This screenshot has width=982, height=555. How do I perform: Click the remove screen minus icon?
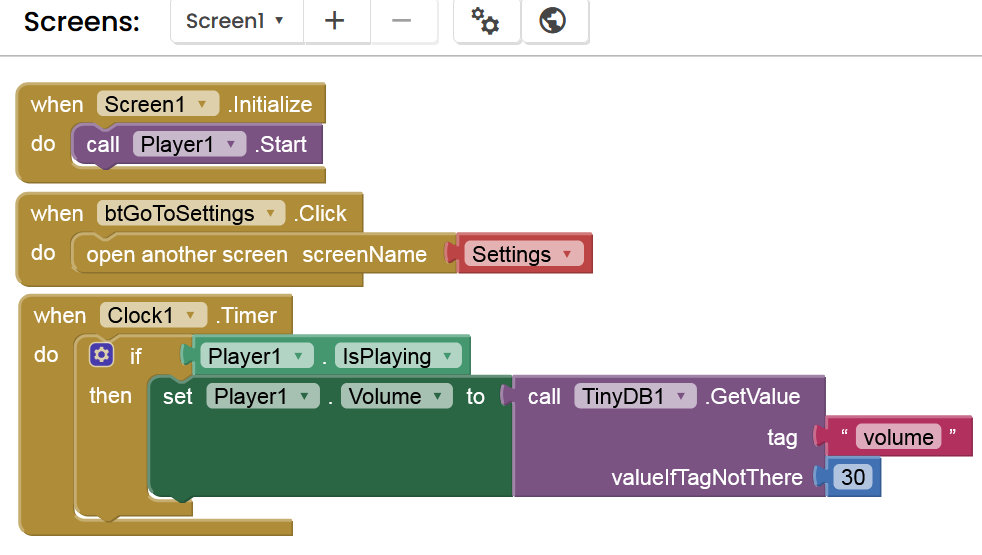(x=402, y=21)
